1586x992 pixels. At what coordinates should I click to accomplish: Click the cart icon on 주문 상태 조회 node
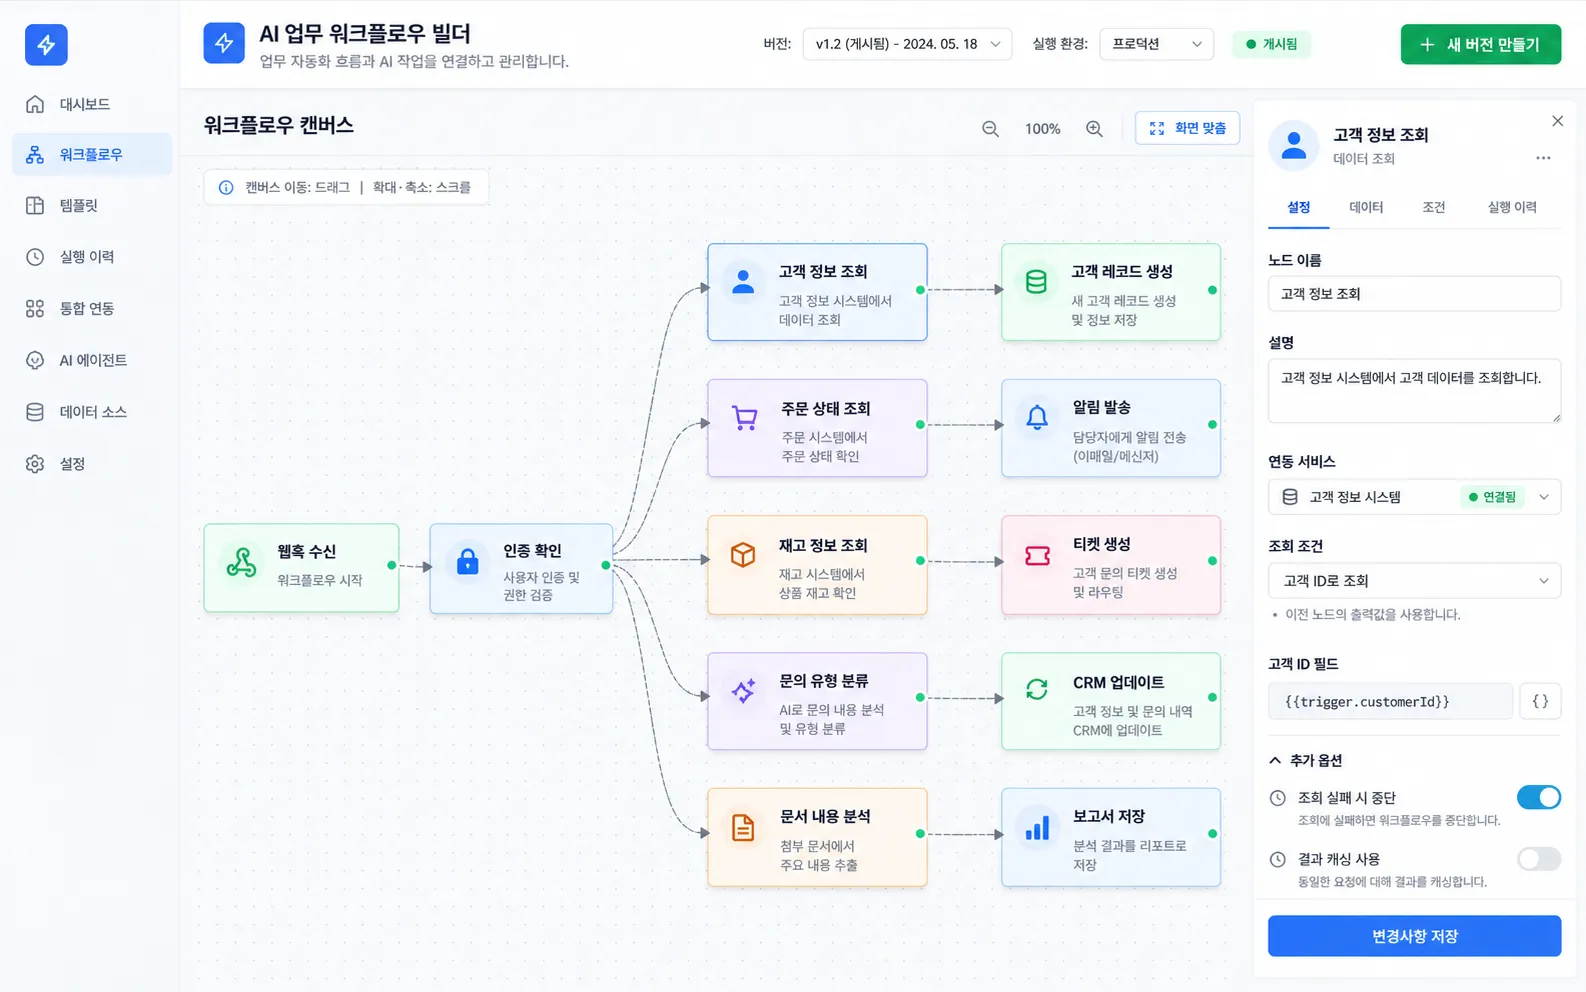[744, 417]
